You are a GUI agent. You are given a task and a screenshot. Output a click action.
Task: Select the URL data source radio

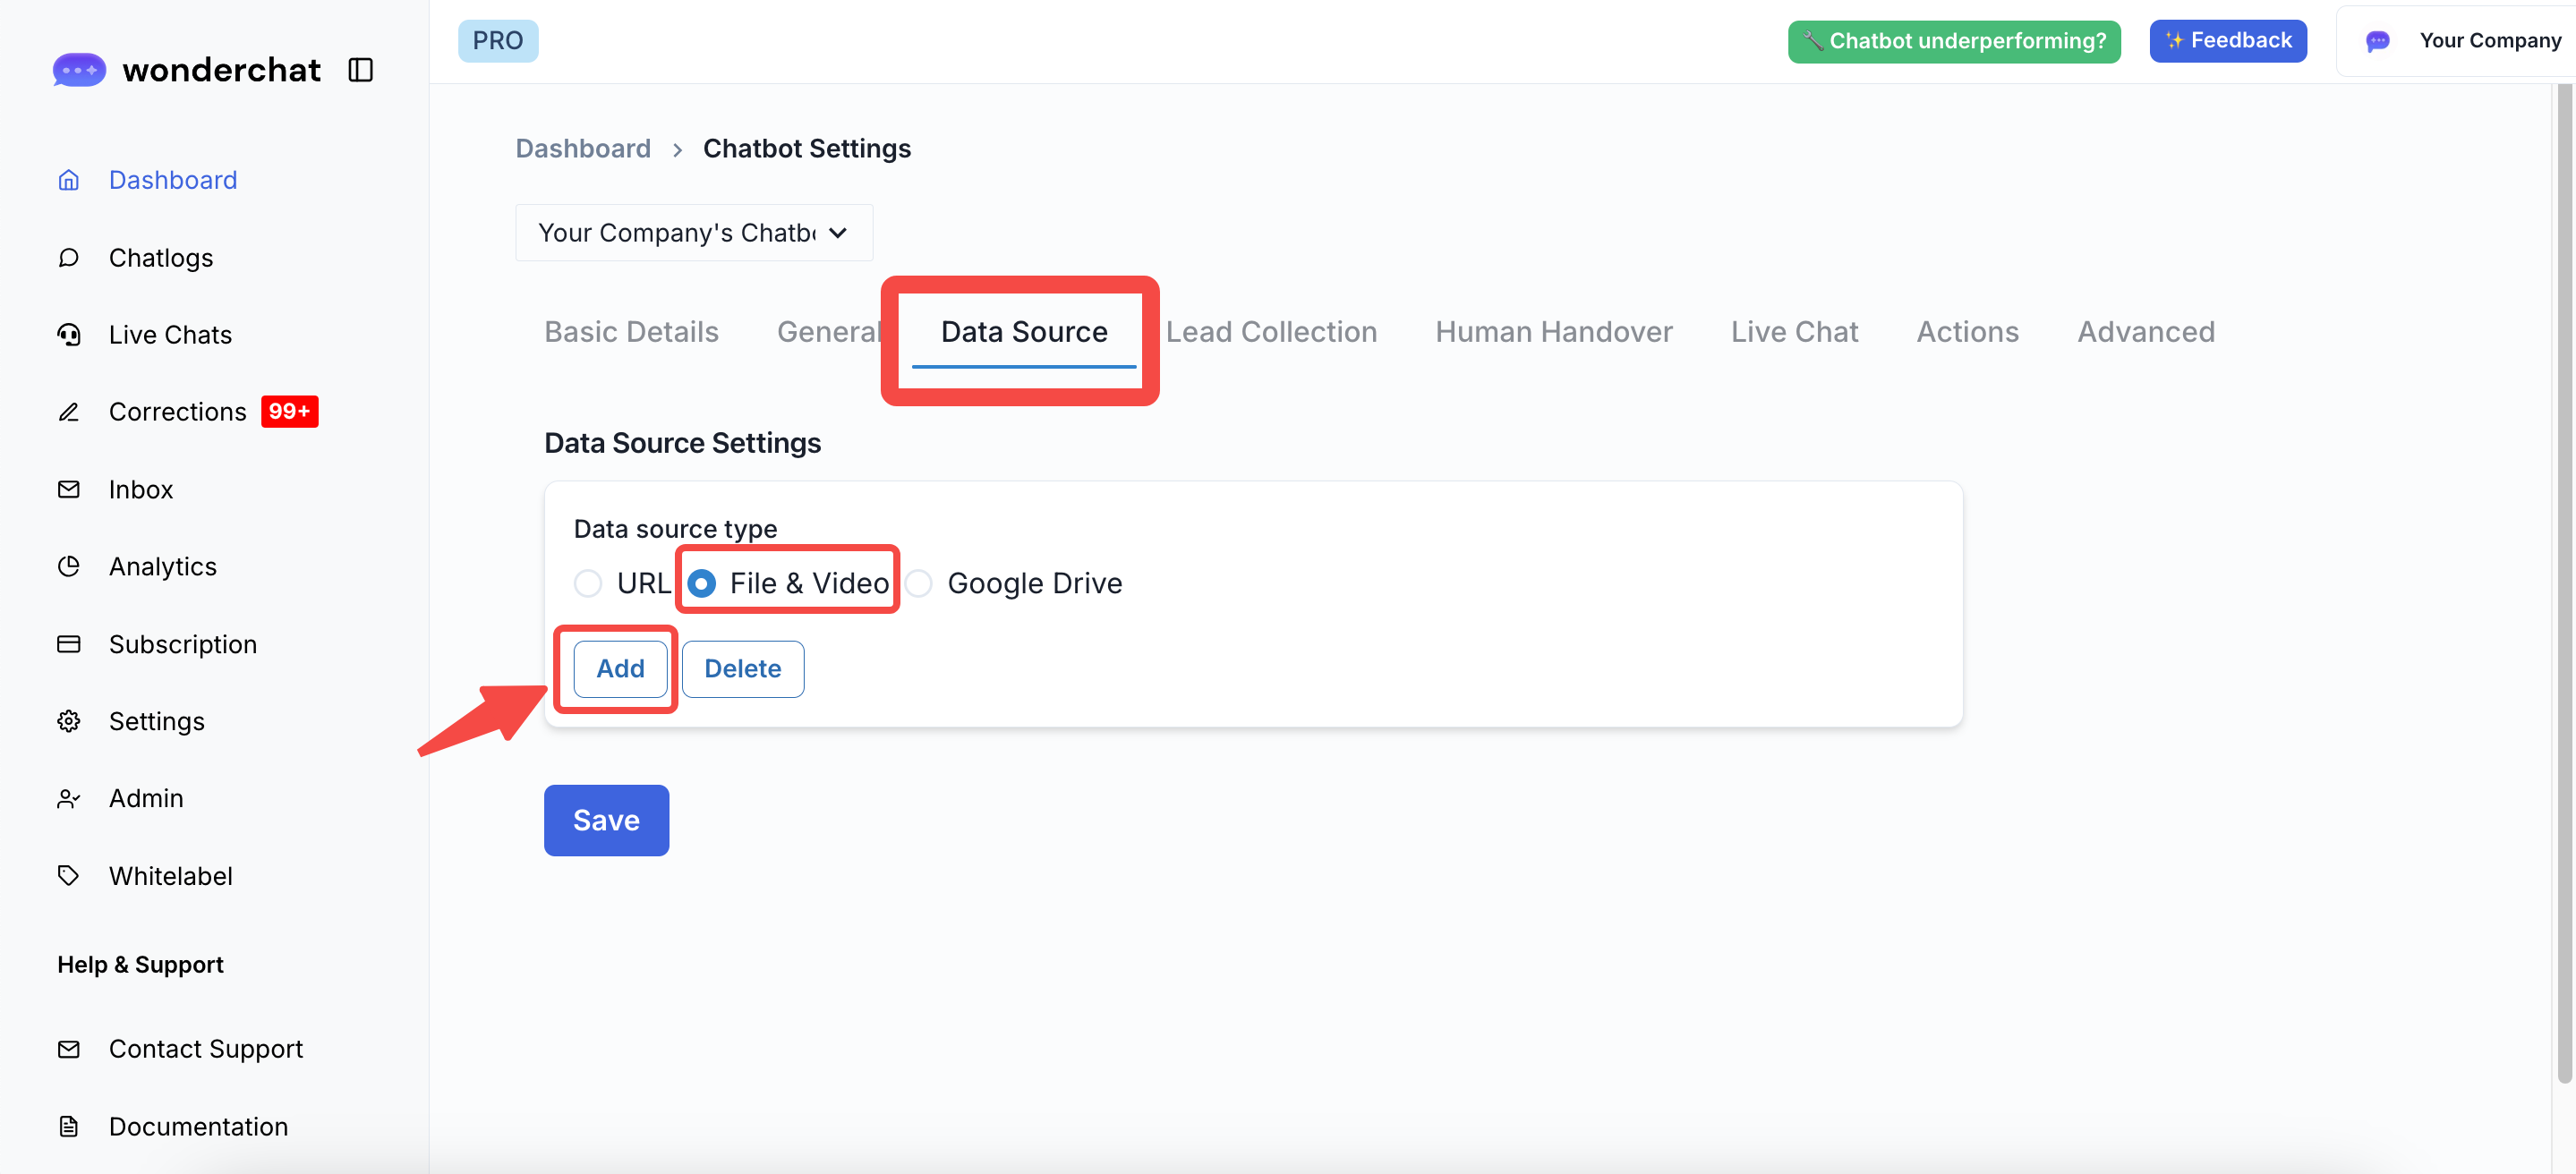pyautogui.click(x=588, y=583)
